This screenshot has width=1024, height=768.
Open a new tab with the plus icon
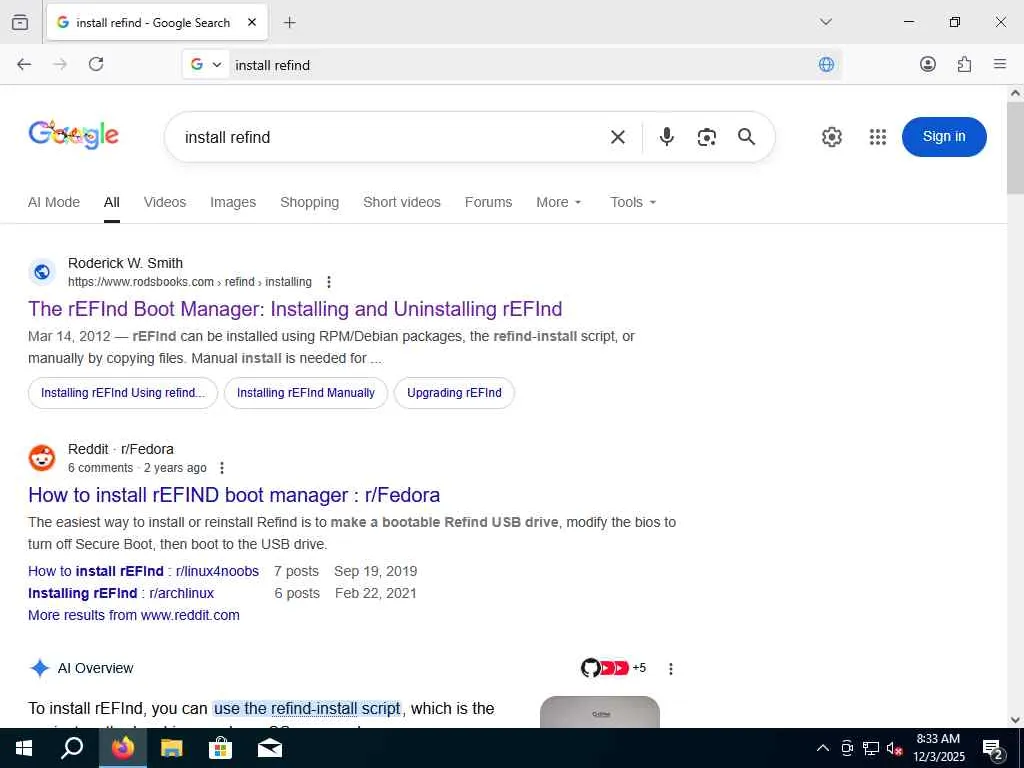point(289,23)
